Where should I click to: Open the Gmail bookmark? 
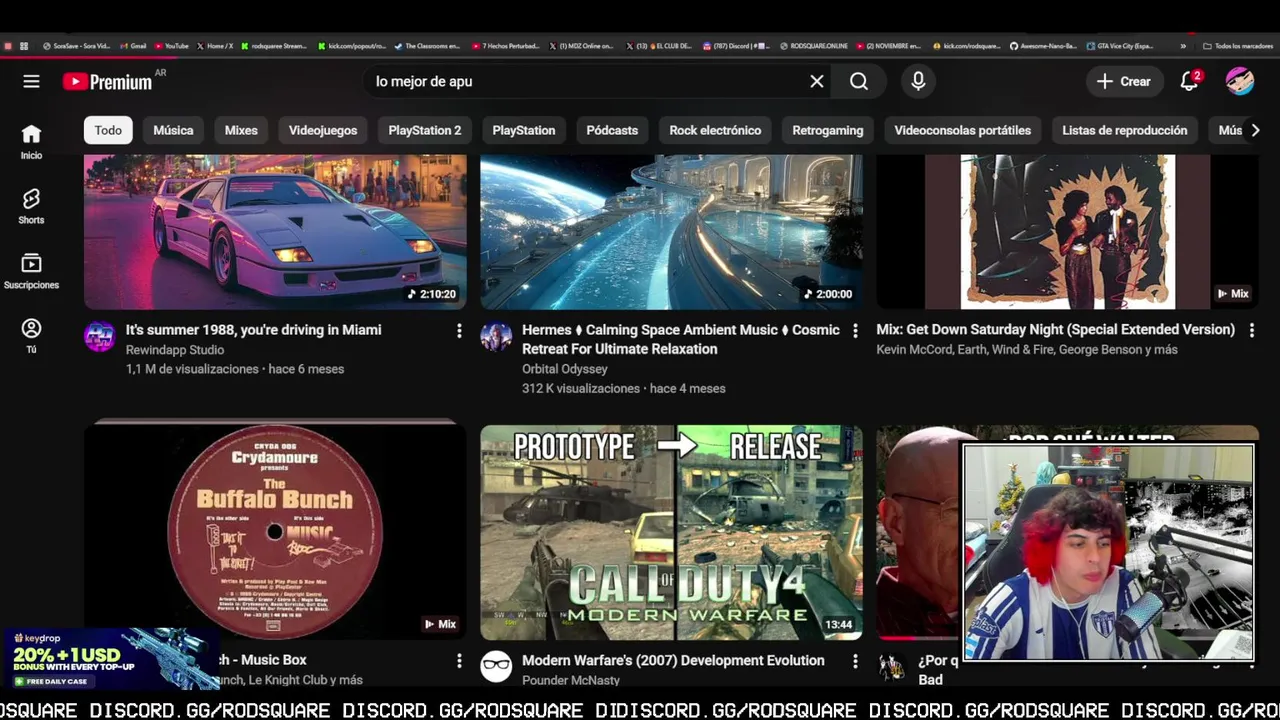coord(134,46)
